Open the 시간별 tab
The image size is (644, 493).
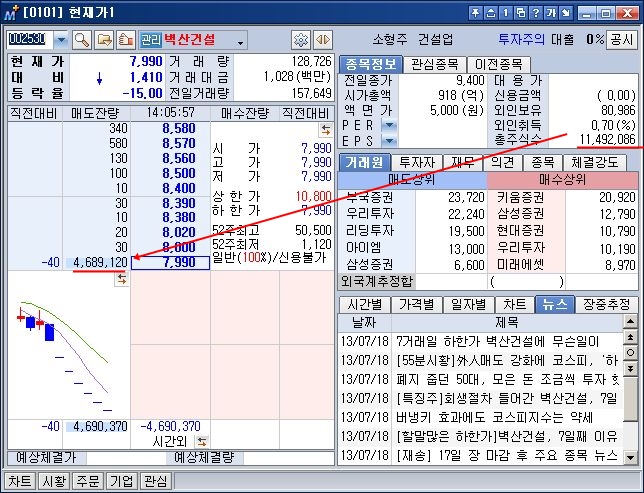364,304
